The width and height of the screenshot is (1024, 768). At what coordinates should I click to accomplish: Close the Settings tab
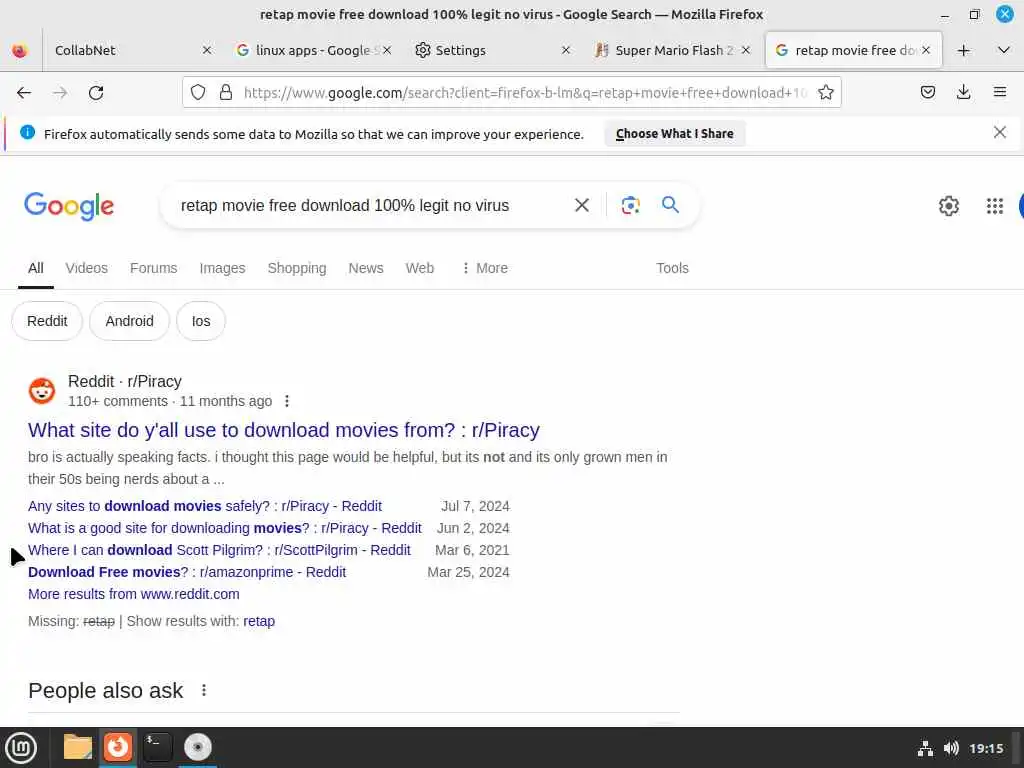566,50
